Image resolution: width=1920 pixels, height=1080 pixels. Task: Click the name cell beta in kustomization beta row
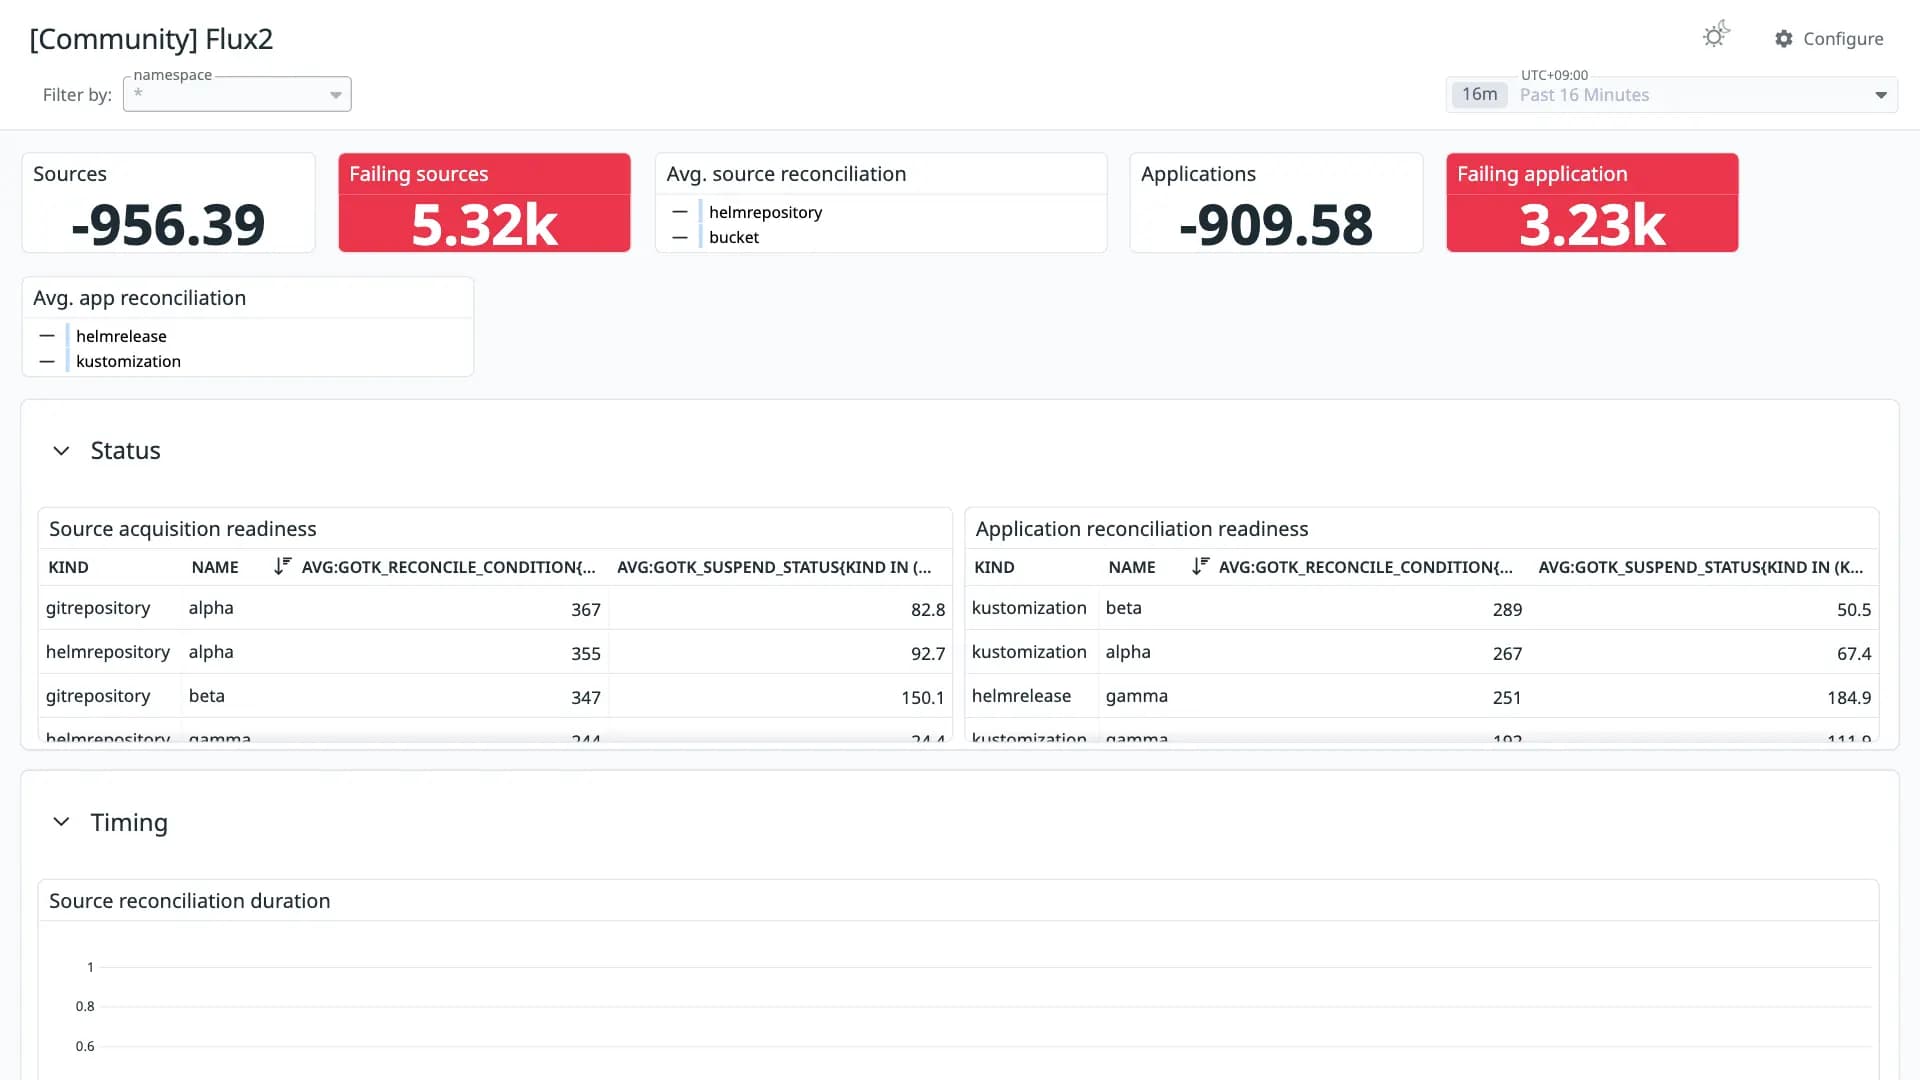tap(1123, 608)
